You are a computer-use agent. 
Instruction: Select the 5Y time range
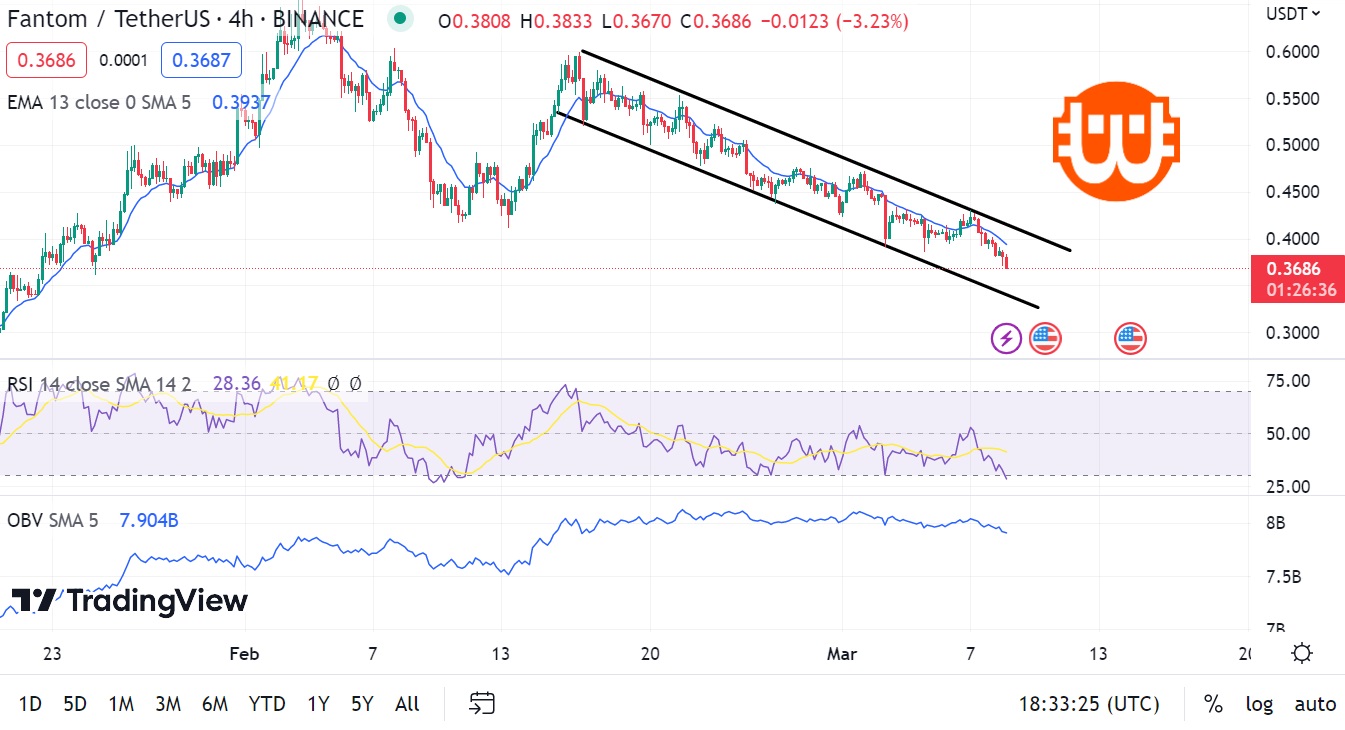click(362, 704)
